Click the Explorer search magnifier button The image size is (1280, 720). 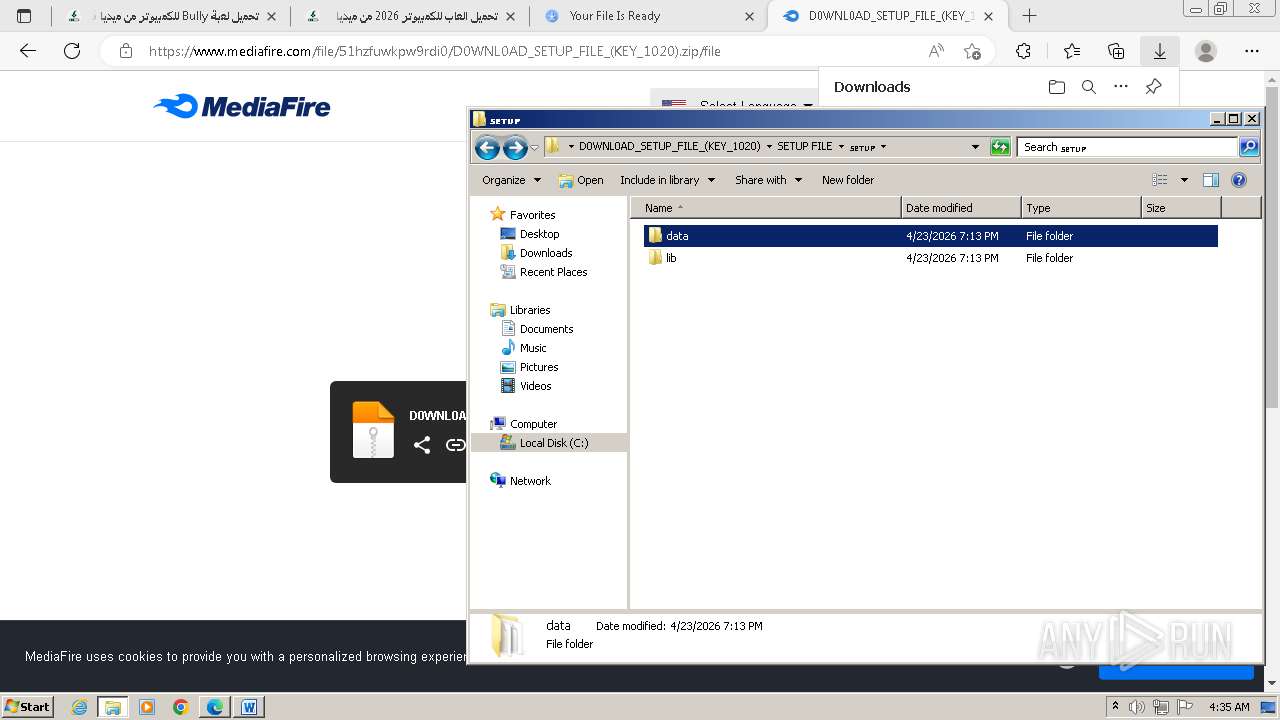(1249, 147)
